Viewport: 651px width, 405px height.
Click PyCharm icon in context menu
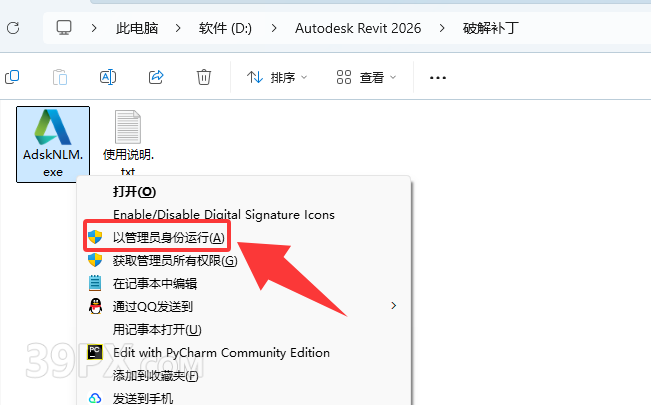click(95, 352)
